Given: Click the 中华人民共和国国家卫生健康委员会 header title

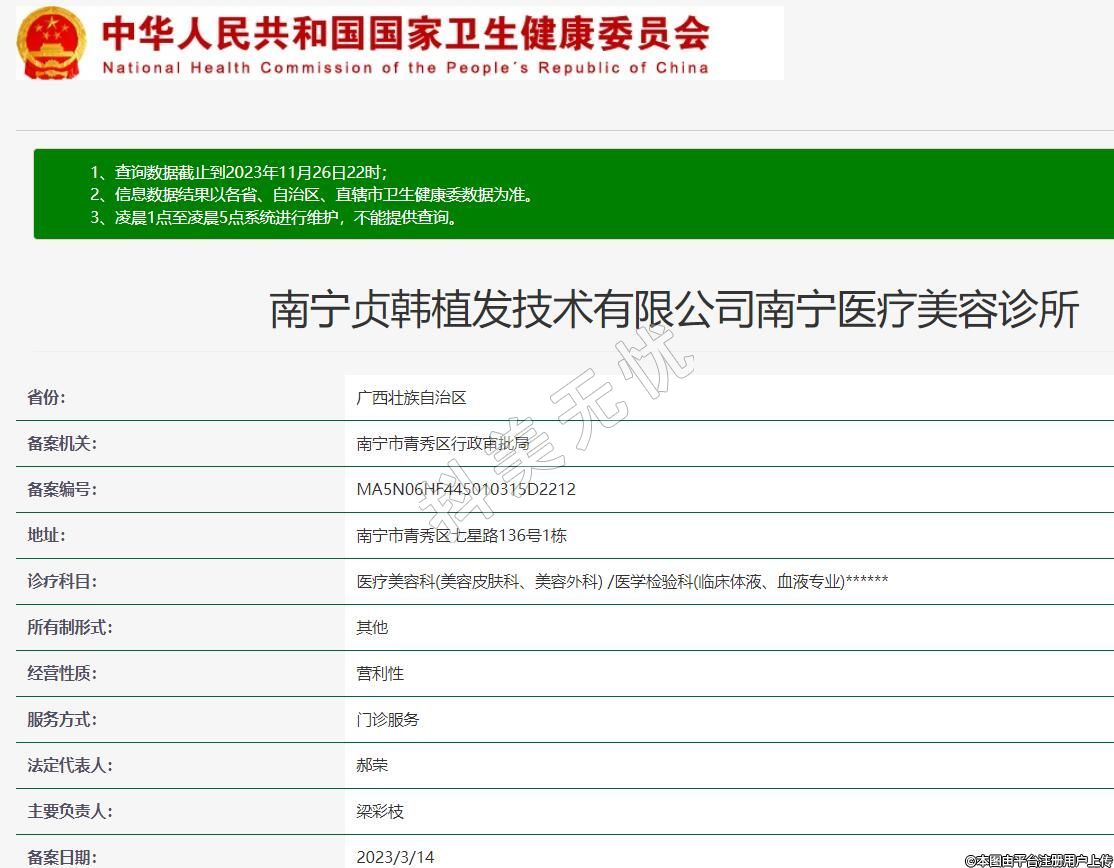Looking at the screenshot, I should coord(405,33).
